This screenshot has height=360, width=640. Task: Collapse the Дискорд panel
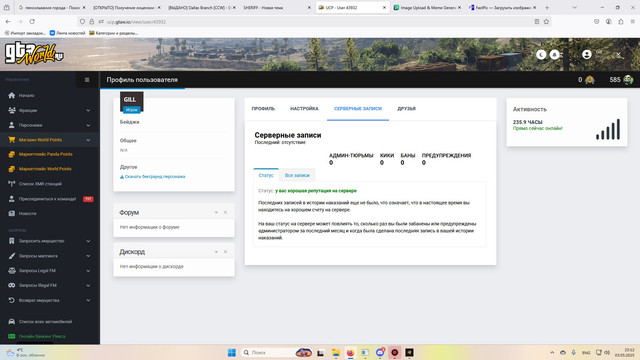click(x=216, y=252)
